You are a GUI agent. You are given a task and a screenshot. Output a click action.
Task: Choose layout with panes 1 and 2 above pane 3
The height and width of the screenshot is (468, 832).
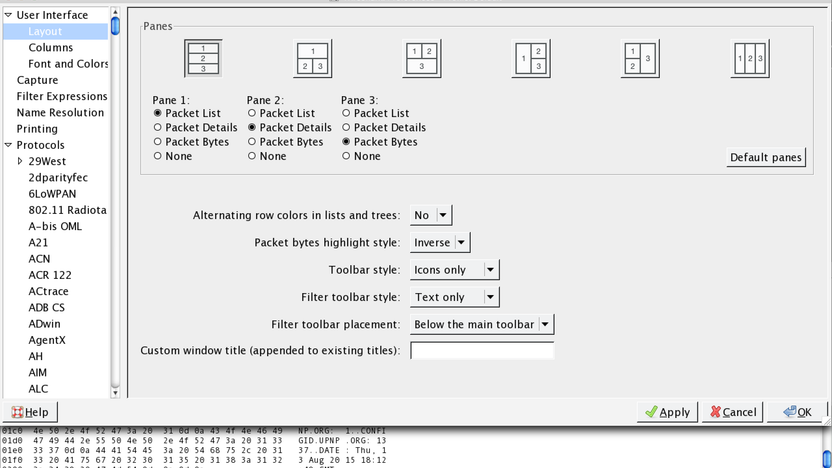[x=422, y=58]
